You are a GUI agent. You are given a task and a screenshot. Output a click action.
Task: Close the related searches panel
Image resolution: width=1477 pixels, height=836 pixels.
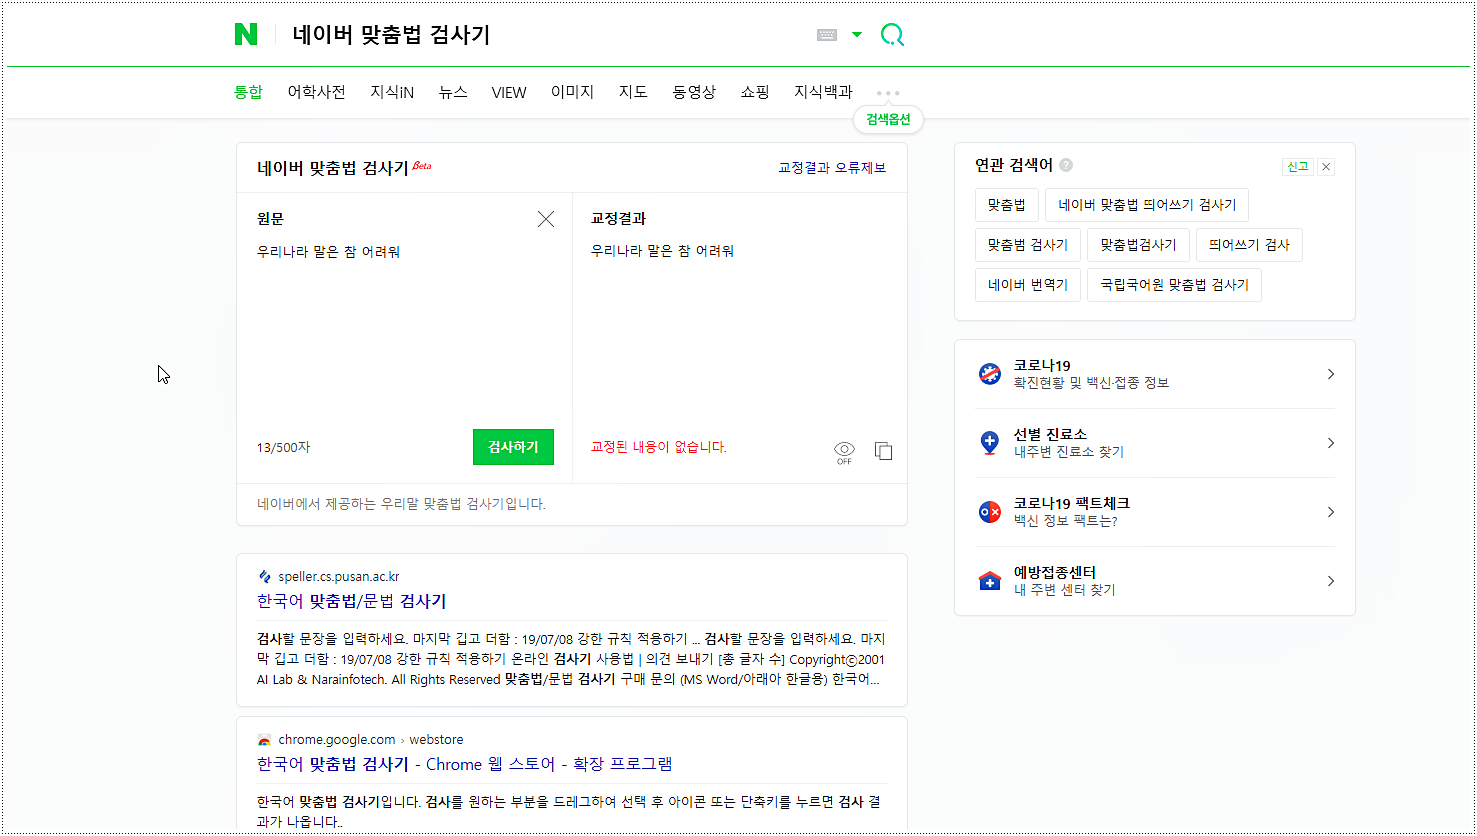(1326, 167)
